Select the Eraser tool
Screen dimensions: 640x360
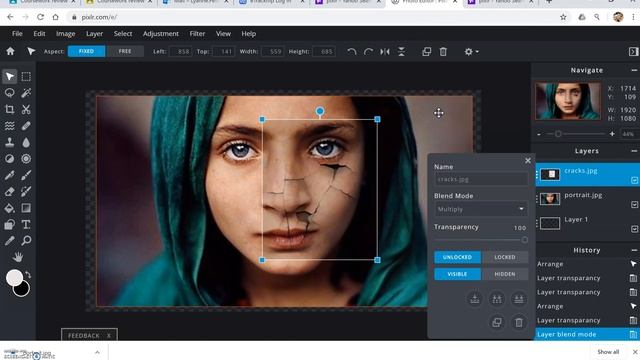(10, 191)
